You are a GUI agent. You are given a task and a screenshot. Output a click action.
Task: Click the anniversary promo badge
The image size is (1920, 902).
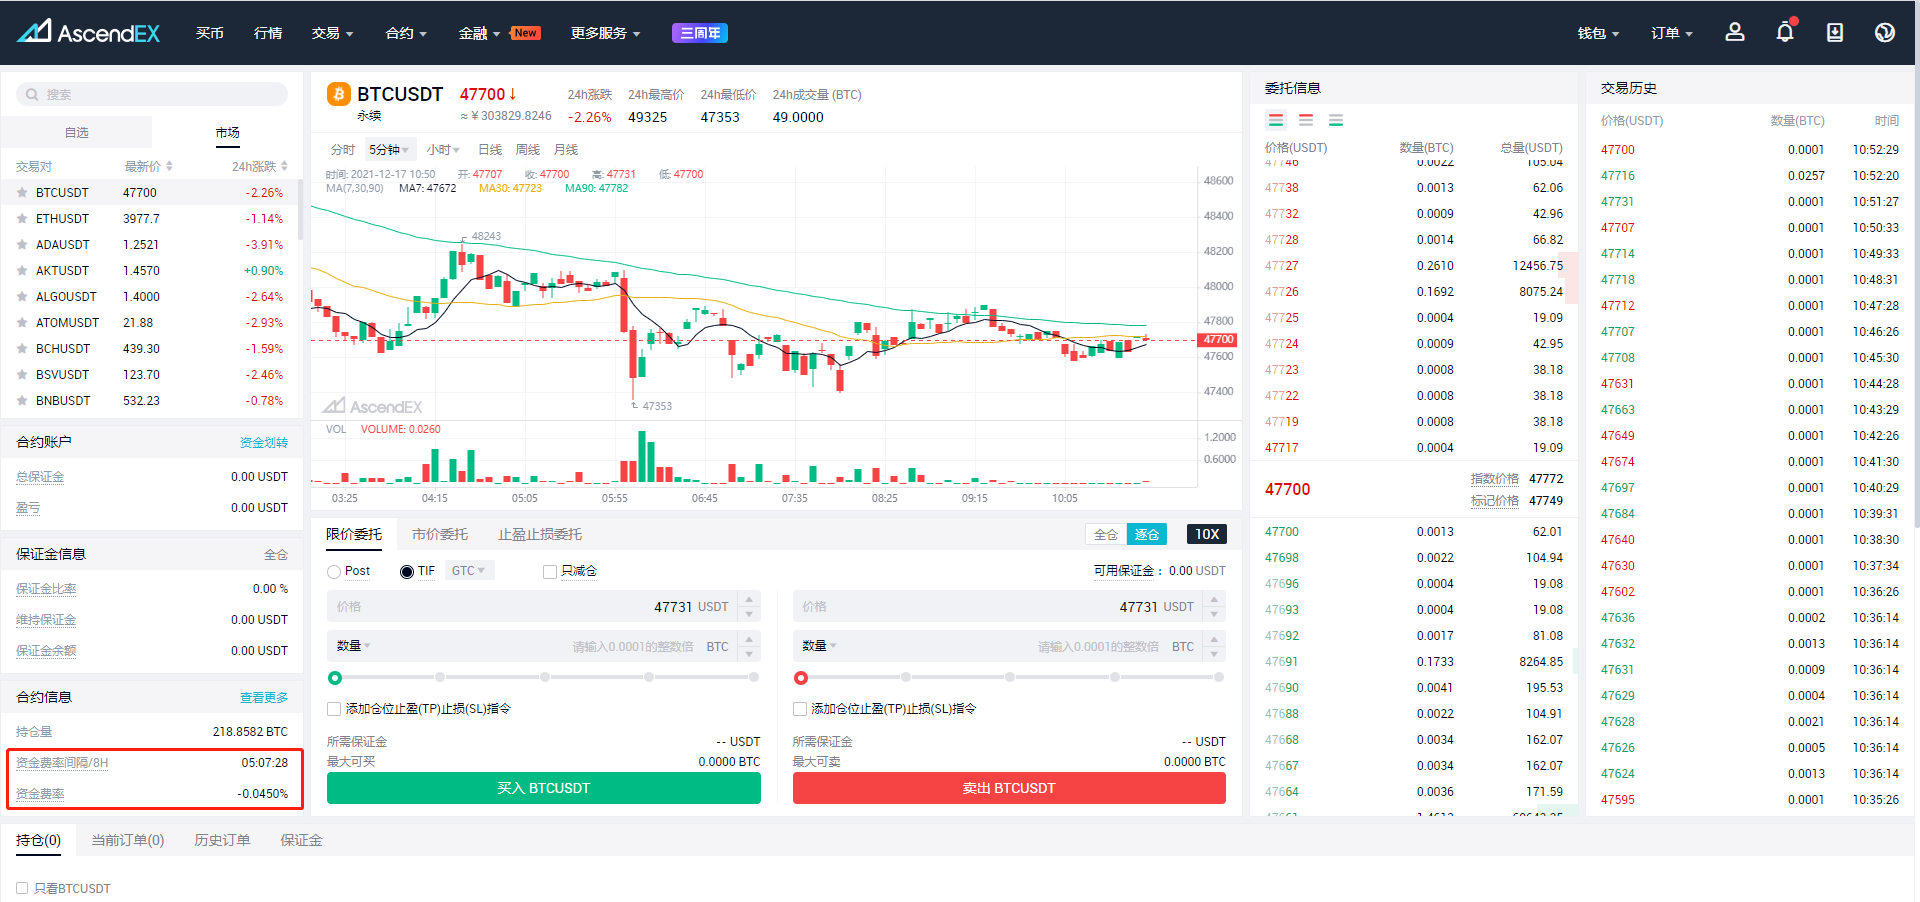(700, 33)
